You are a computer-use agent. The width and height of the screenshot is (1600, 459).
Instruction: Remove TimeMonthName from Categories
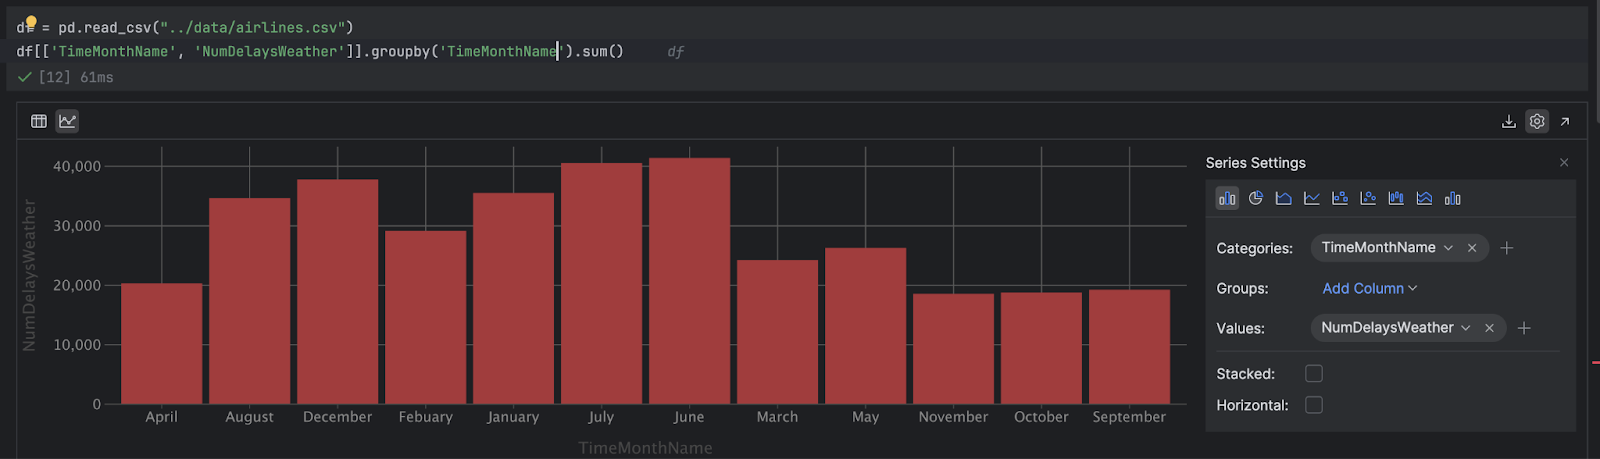coord(1472,248)
